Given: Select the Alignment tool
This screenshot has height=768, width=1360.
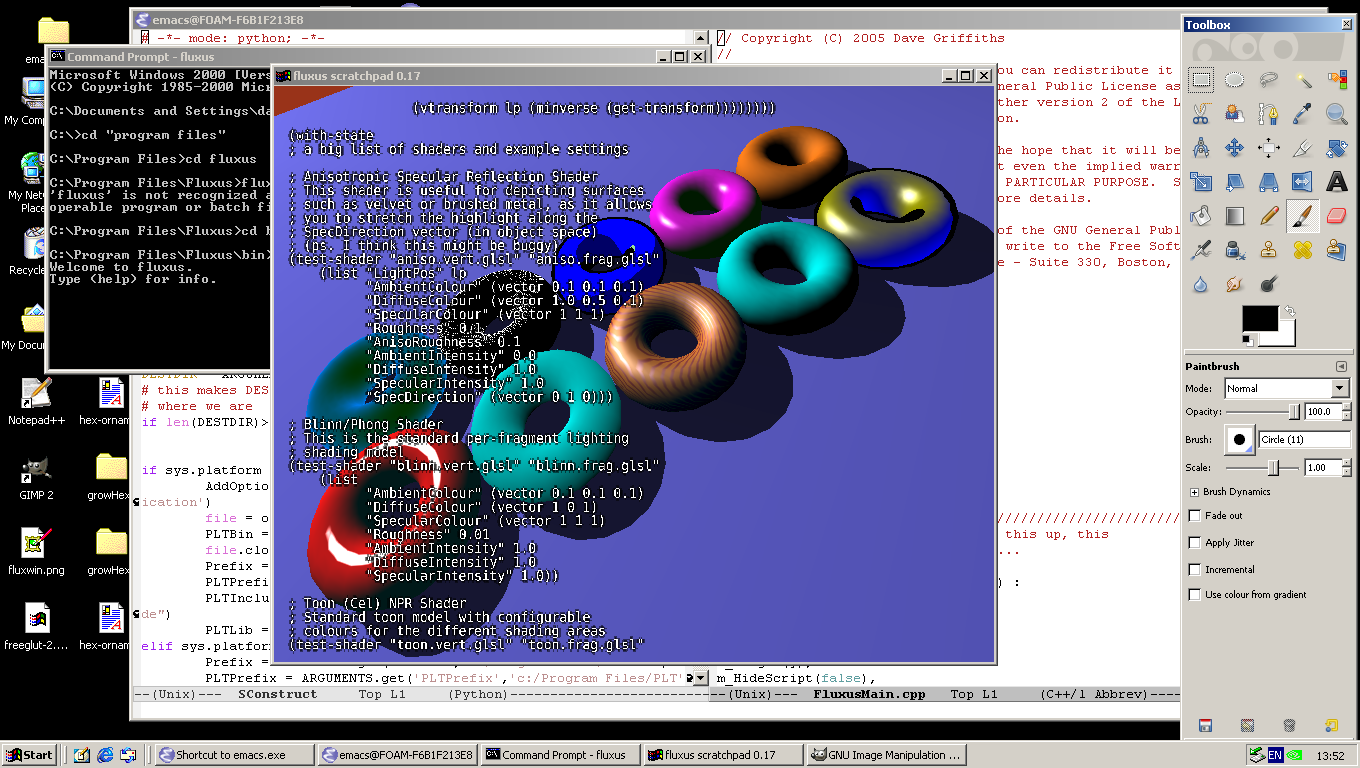Looking at the screenshot, I should pos(1269,148).
